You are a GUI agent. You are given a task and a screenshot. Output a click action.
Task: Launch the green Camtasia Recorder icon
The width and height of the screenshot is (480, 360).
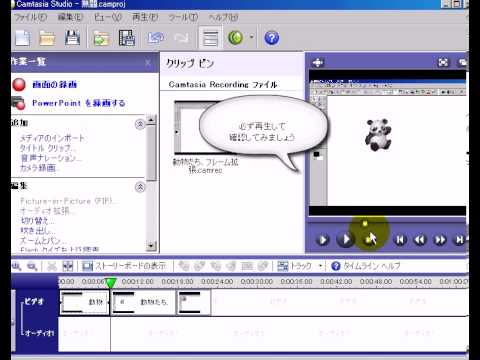point(235,38)
